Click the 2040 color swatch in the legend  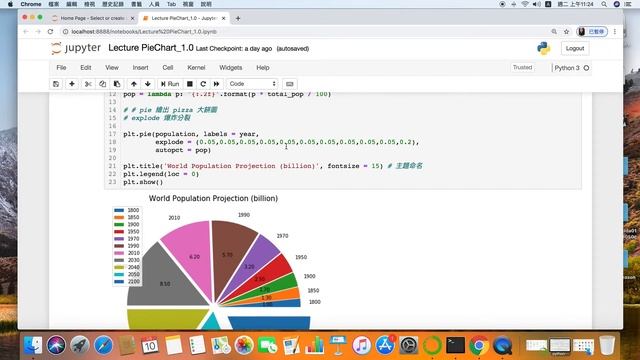[119, 267]
